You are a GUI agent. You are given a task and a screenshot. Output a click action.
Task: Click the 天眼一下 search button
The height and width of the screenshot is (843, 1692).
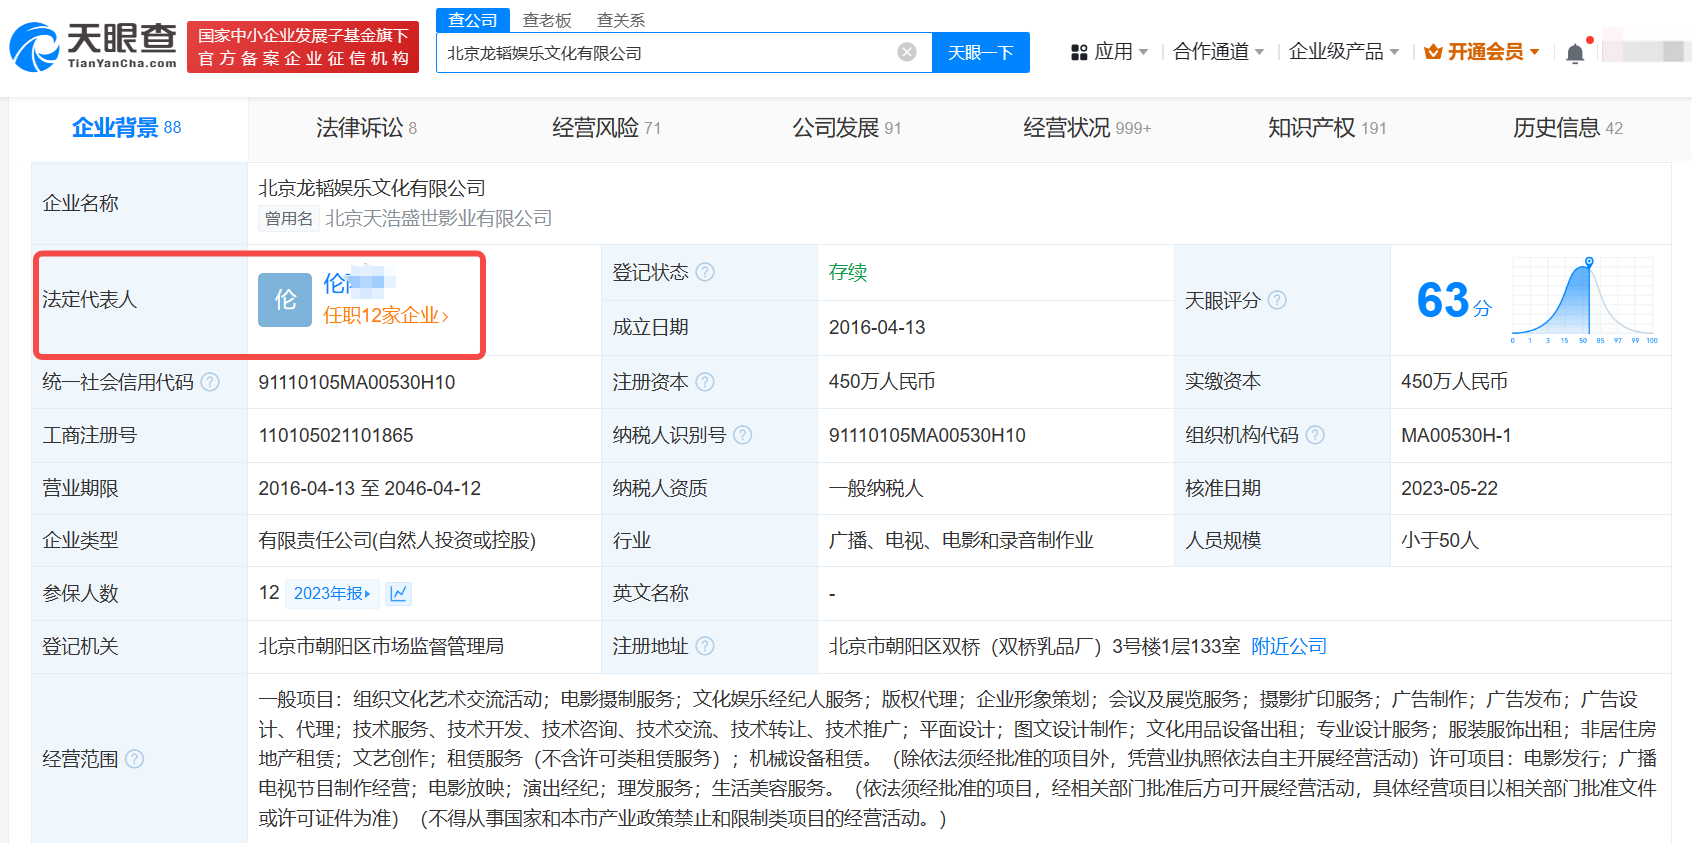[981, 52]
